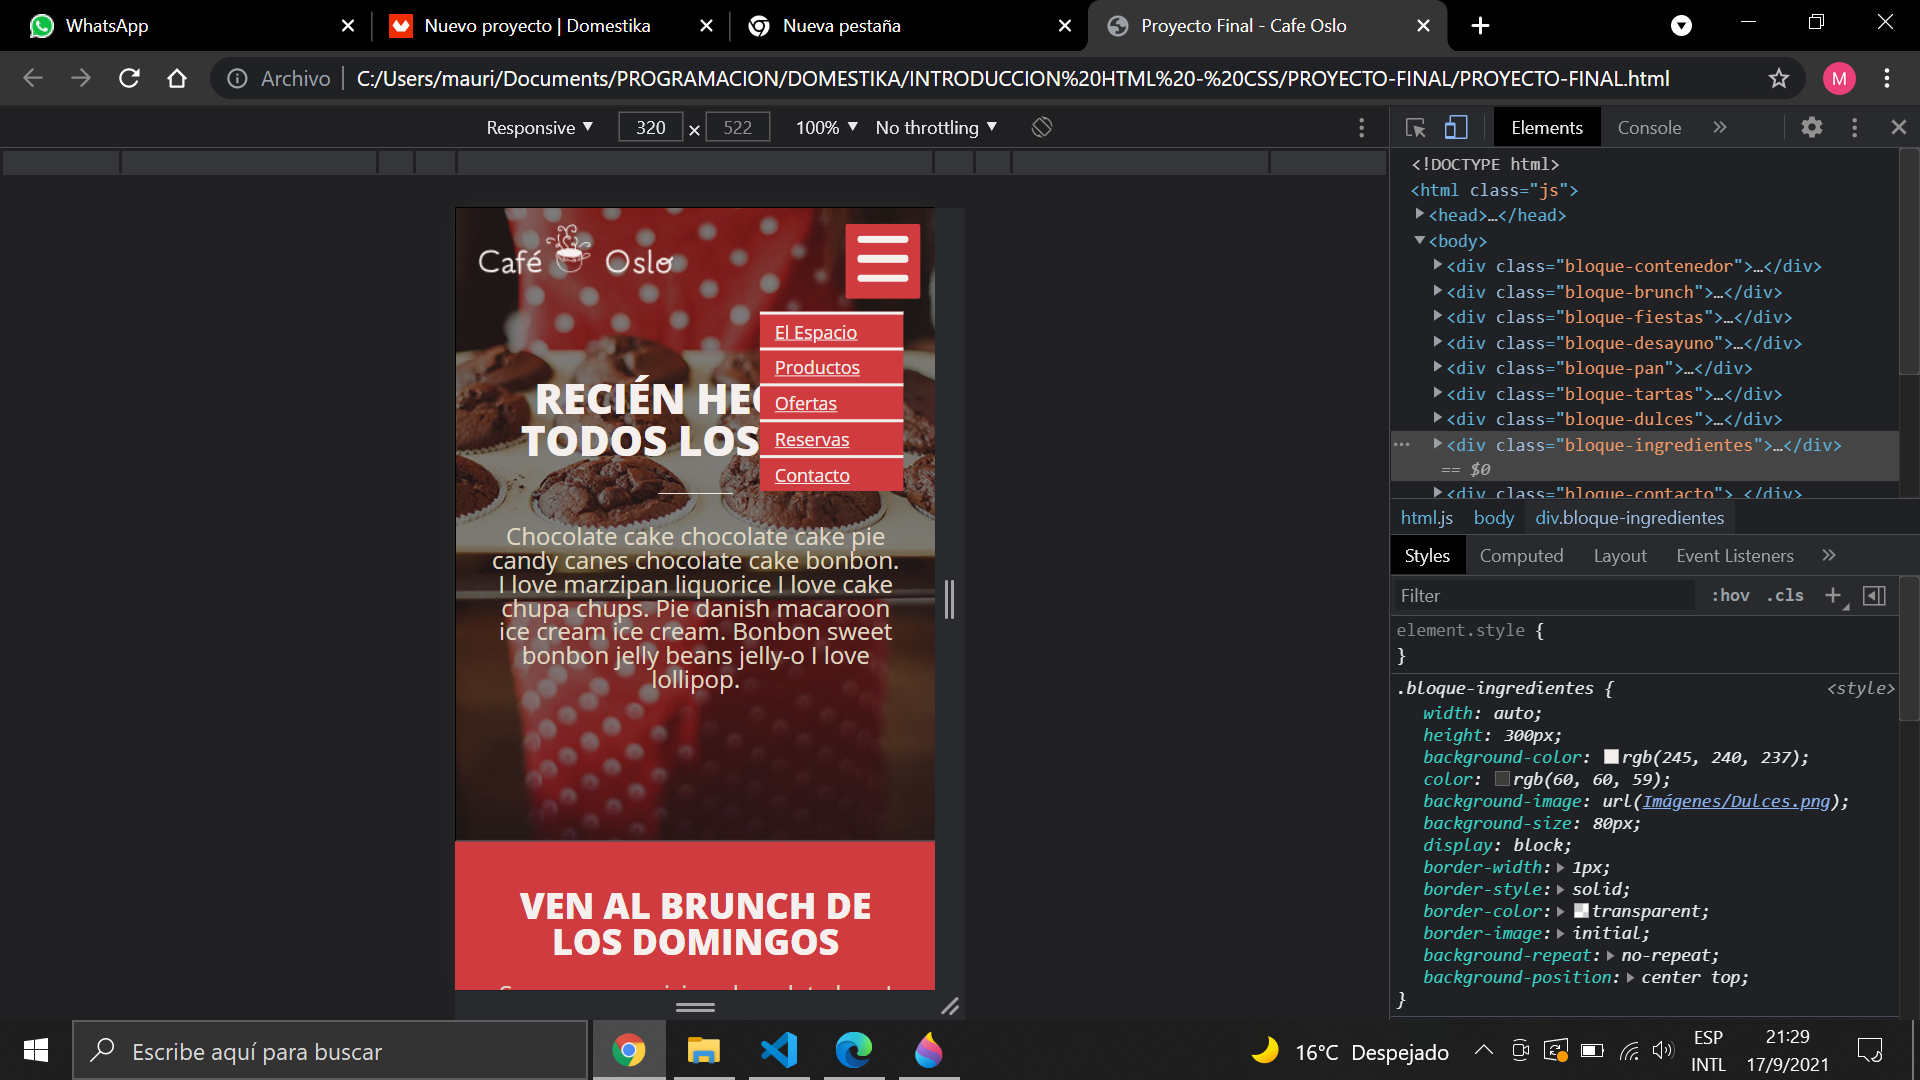Viewport: 1920px width, 1080px height.
Task: Open the Imágenes/Dulces.png background image link
Action: (x=1736, y=802)
